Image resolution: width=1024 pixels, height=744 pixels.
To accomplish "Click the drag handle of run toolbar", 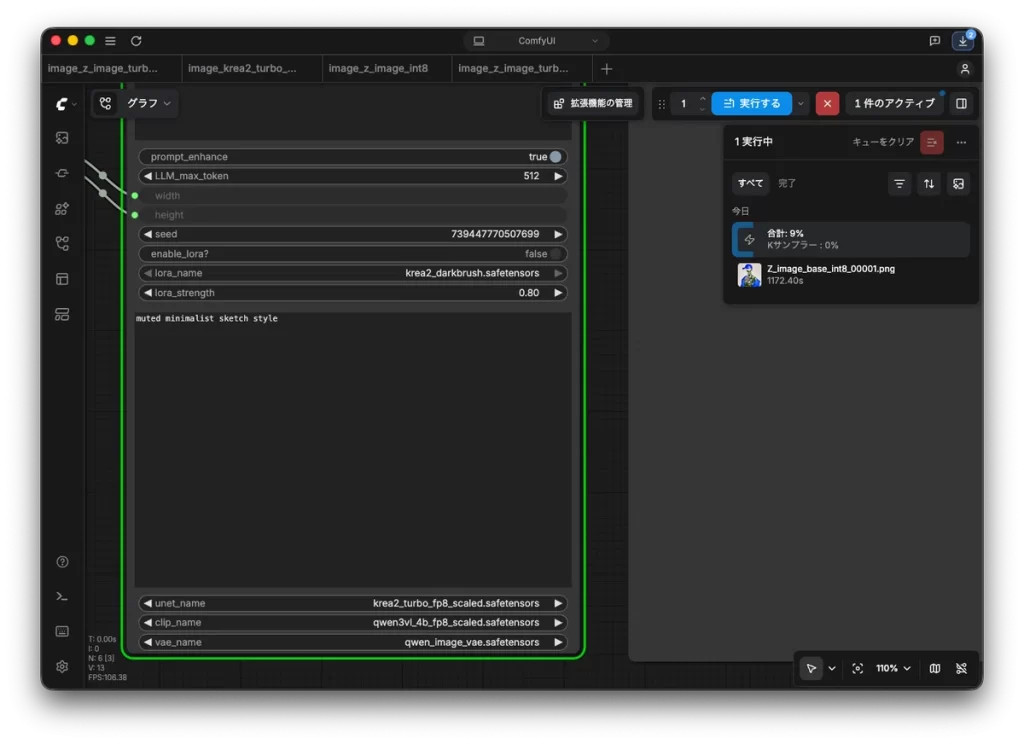I will [662, 104].
